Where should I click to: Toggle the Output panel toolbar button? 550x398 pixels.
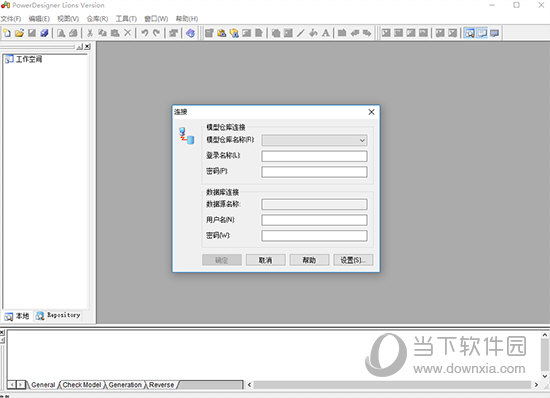[x=482, y=33]
